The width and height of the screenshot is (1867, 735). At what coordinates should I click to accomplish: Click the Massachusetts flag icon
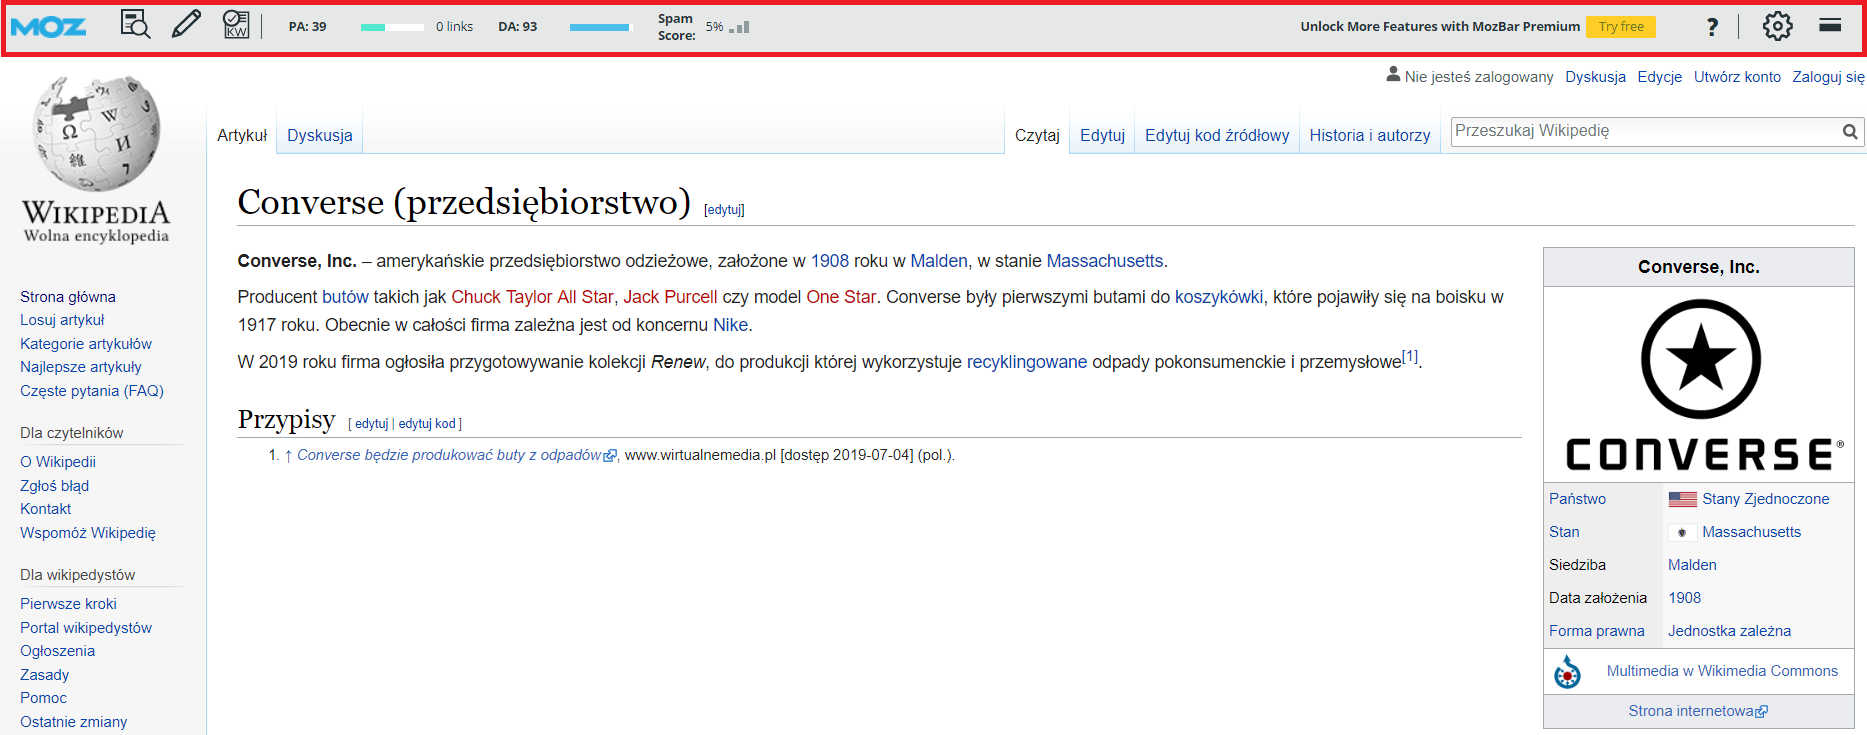tap(1682, 532)
